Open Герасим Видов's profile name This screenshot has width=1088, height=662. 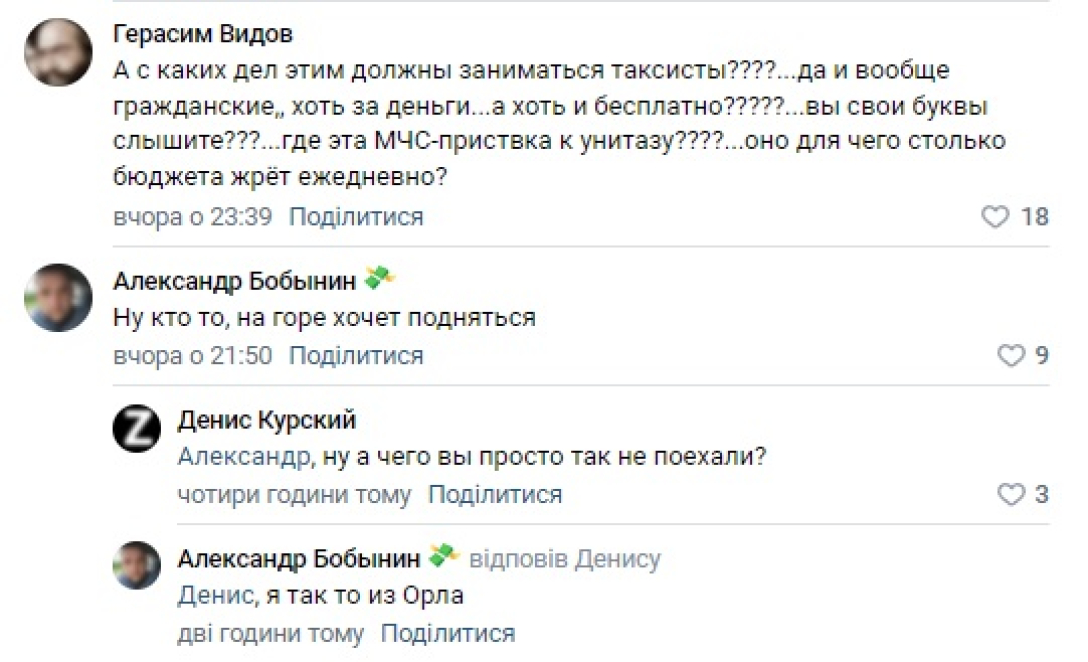coord(201,33)
